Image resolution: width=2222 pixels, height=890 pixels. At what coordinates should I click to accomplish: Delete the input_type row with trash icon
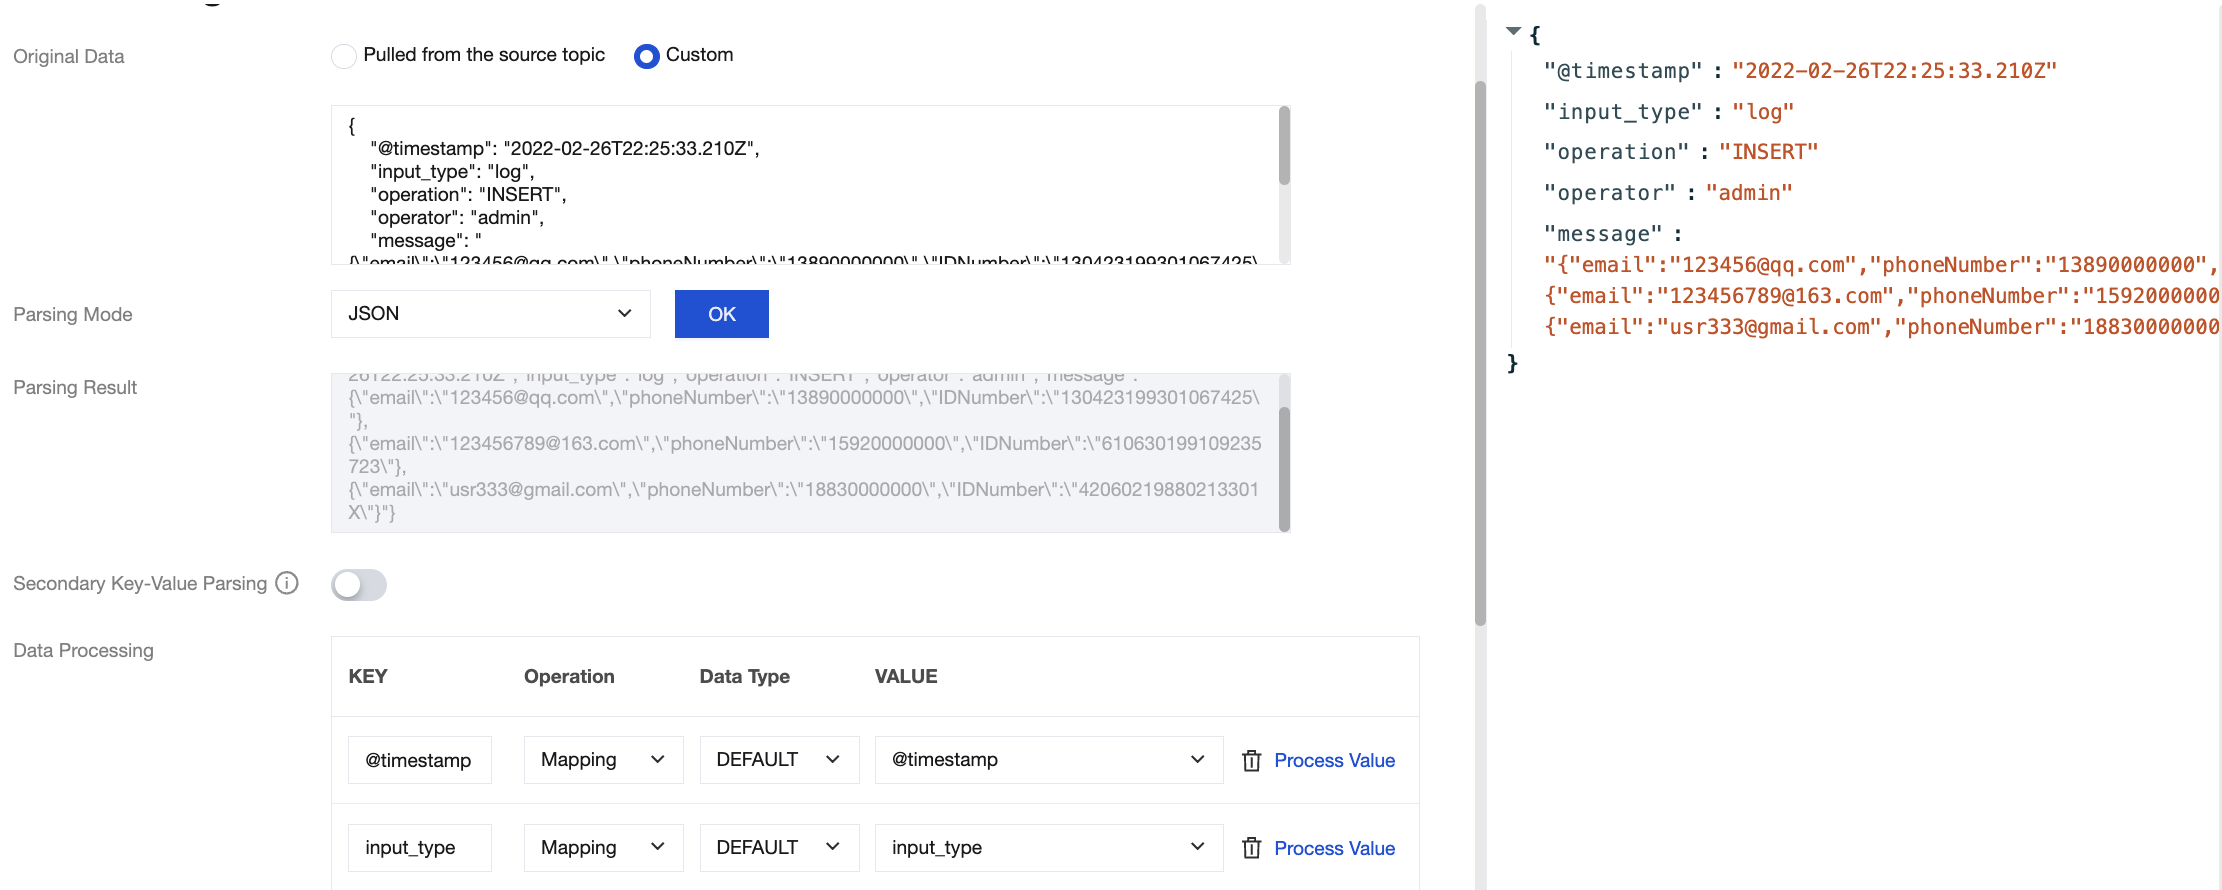[x=1251, y=849]
